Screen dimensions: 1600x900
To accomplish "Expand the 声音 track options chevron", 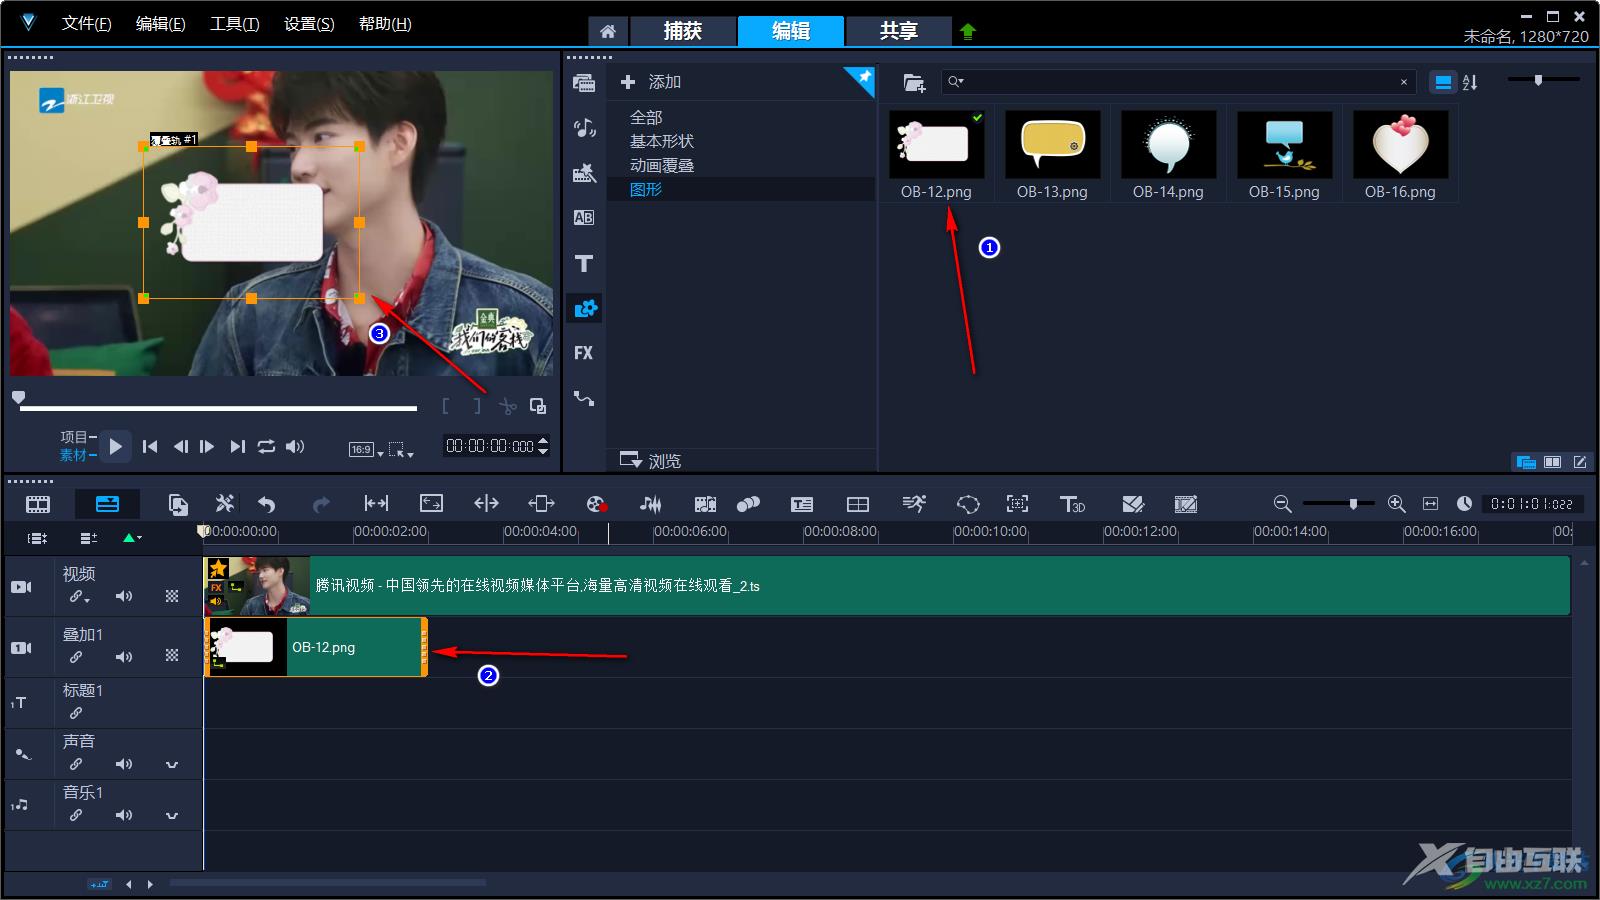I will pyautogui.click(x=172, y=765).
